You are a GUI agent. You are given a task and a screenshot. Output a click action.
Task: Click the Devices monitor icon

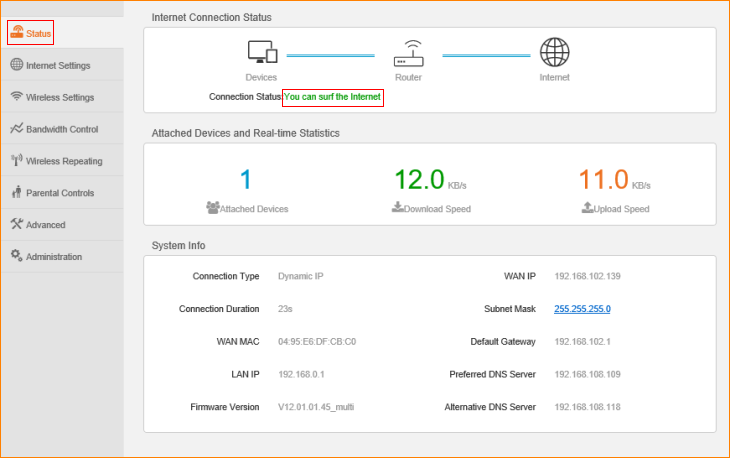(x=261, y=53)
